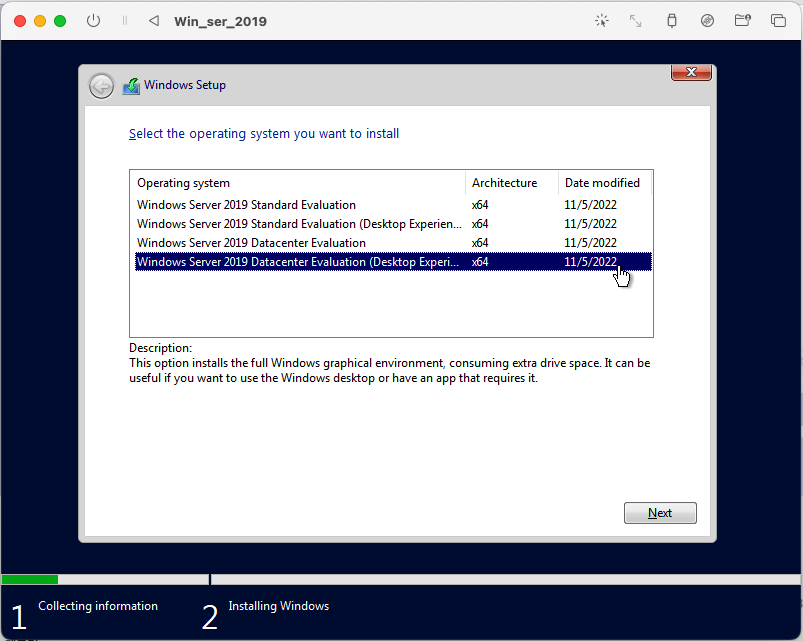This screenshot has height=641, width=803.
Task: Click the macOS yellow minimize button
Action: point(40,21)
